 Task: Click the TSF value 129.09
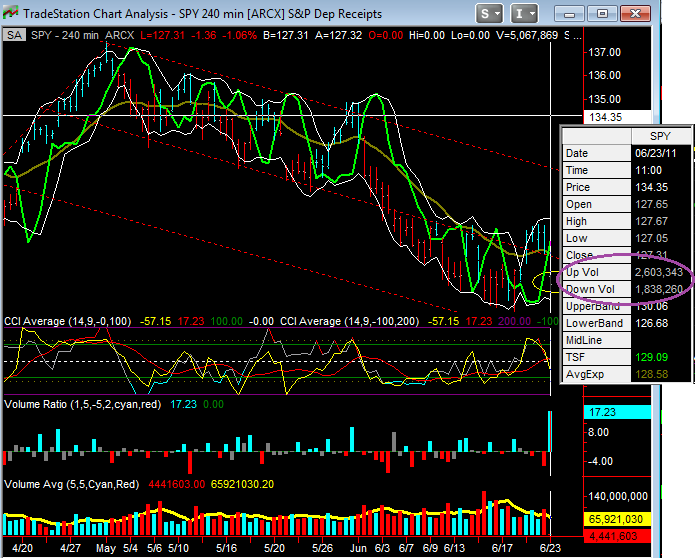(x=651, y=357)
